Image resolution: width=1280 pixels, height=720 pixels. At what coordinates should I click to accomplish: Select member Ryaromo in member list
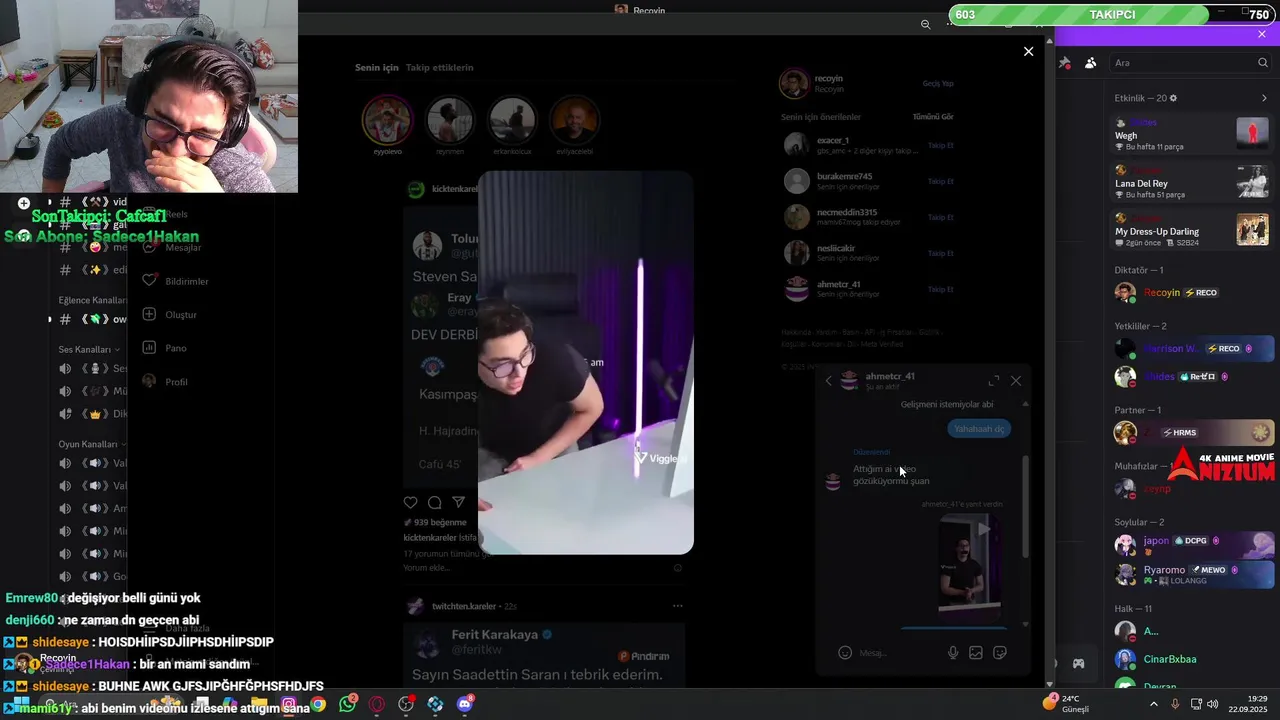(x=1191, y=574)
